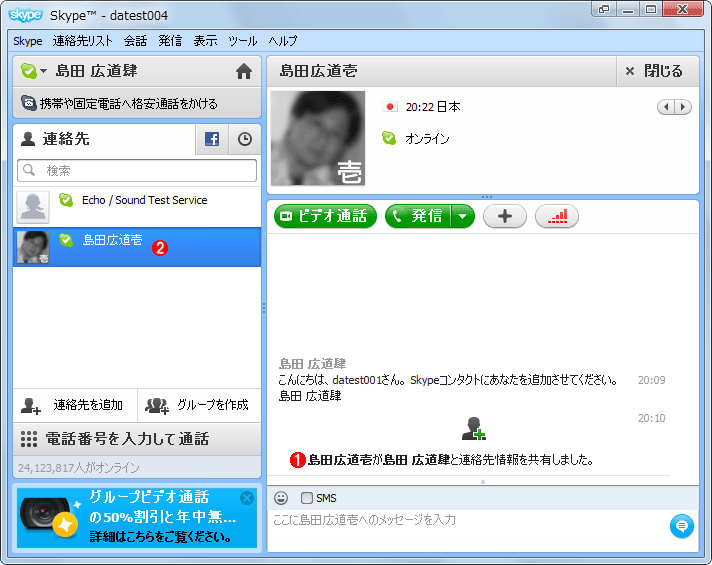Click the green online status icon beside 島田 広道肆
The width and height of the screenshot is (712, 565).
(28, 71)
